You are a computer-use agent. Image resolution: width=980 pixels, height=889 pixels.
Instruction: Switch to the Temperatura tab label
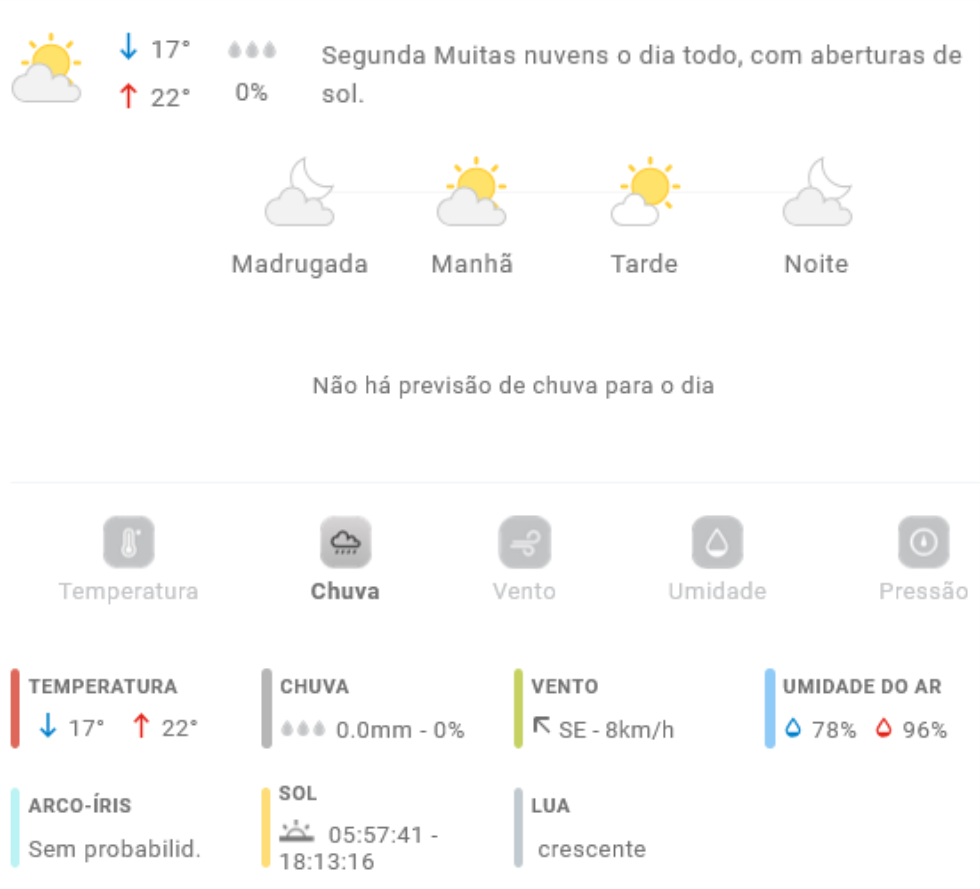[x=128, y=591]
